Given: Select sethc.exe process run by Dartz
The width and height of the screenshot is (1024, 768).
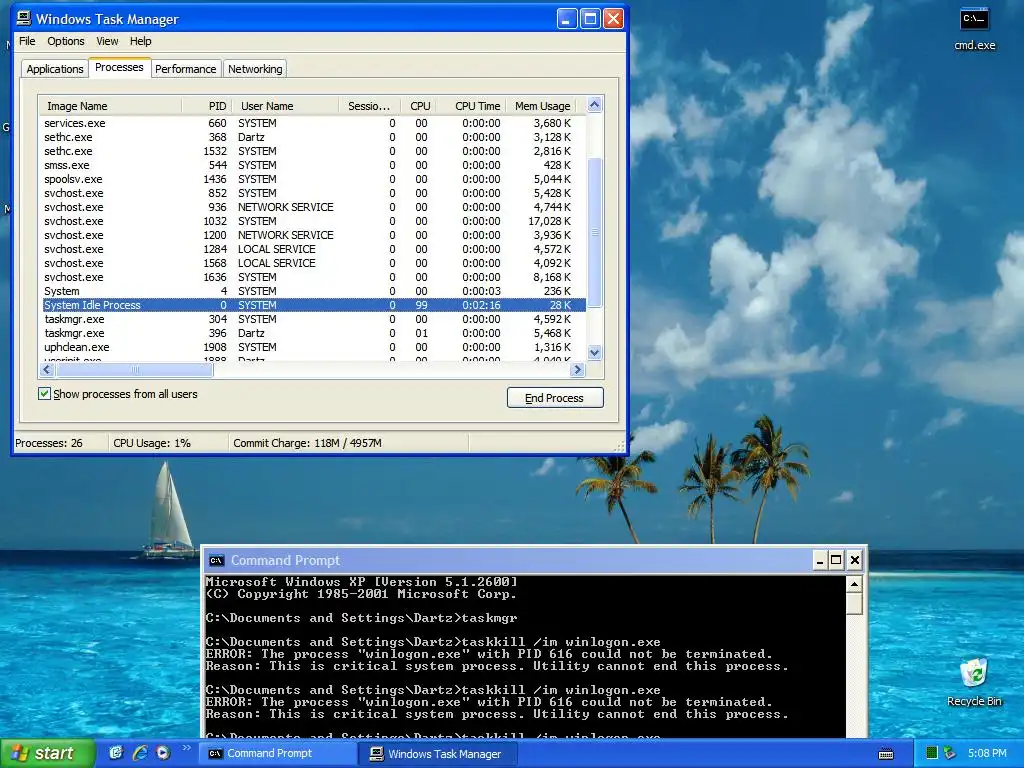Looking at the screenshot, I should click(x=312, y=137).
